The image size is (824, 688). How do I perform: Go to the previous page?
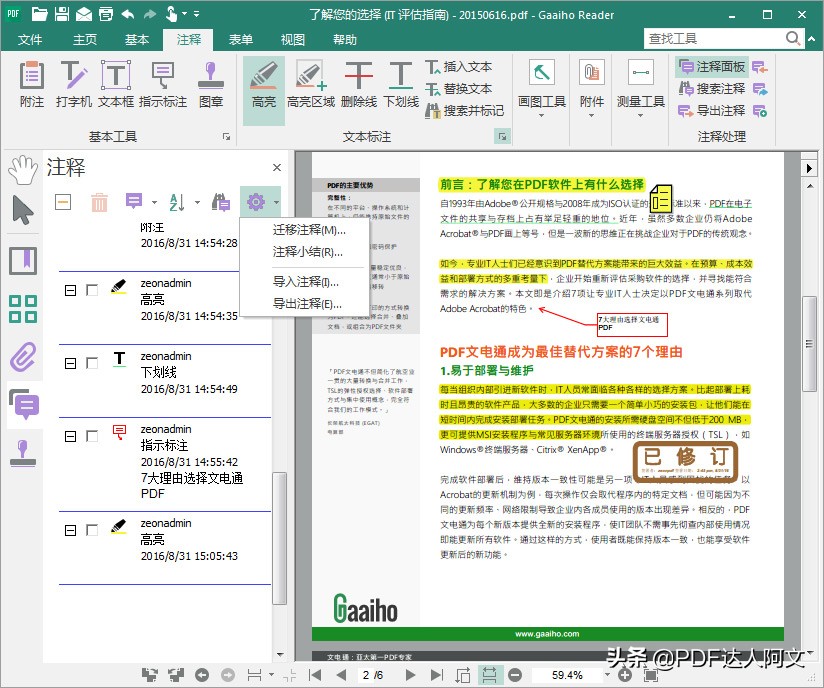point(342,675)
